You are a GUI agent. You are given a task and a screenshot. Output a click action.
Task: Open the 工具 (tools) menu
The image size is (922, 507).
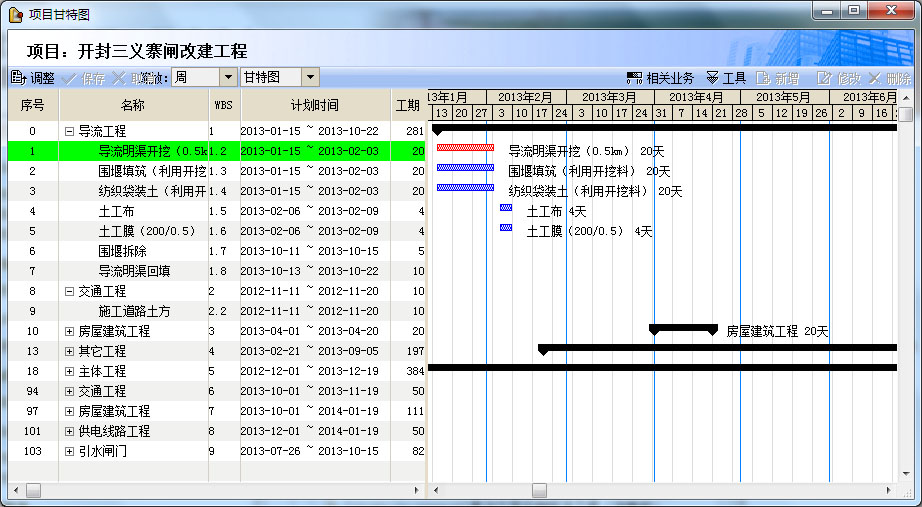(x=726, y=78)
